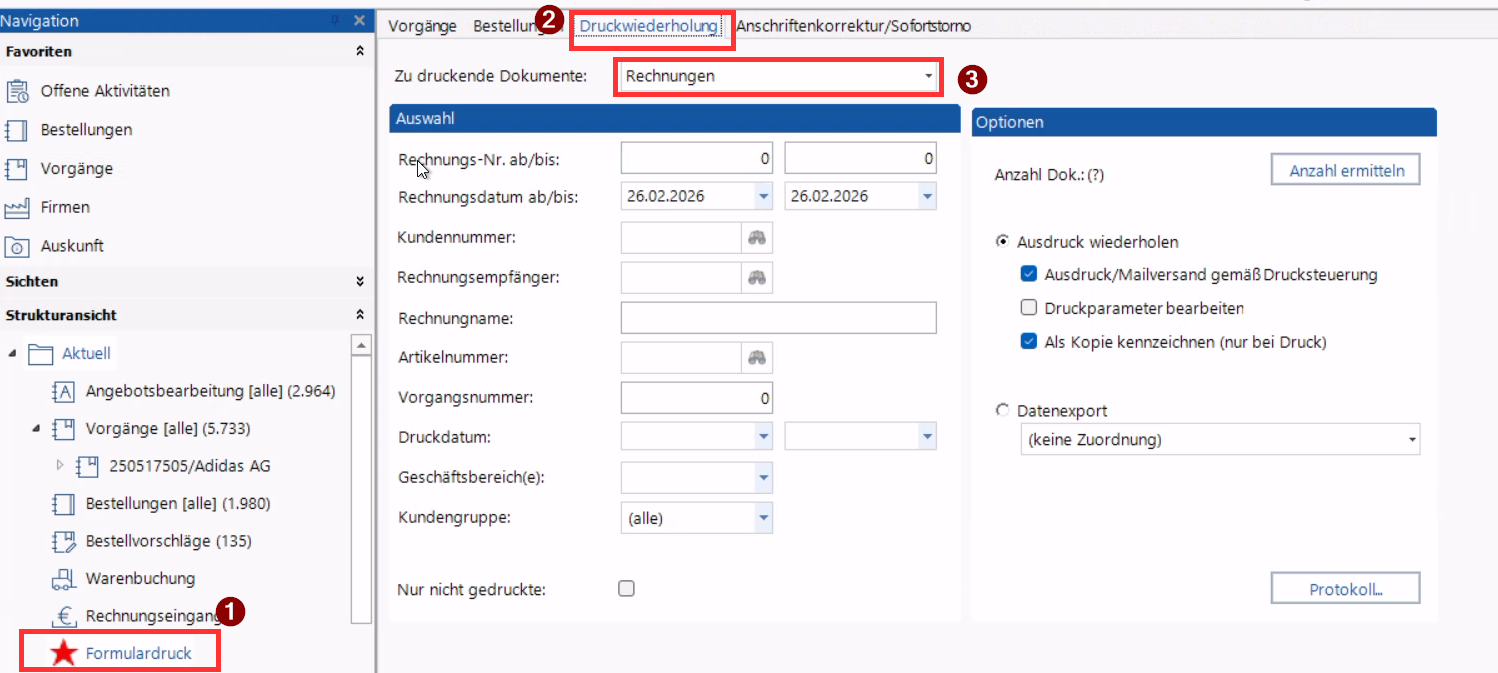The width and height of the screenshot is (1498, 673).
Task: Toggle Druckparameter bearbeiten checkbox
Action: (1028, 308)
